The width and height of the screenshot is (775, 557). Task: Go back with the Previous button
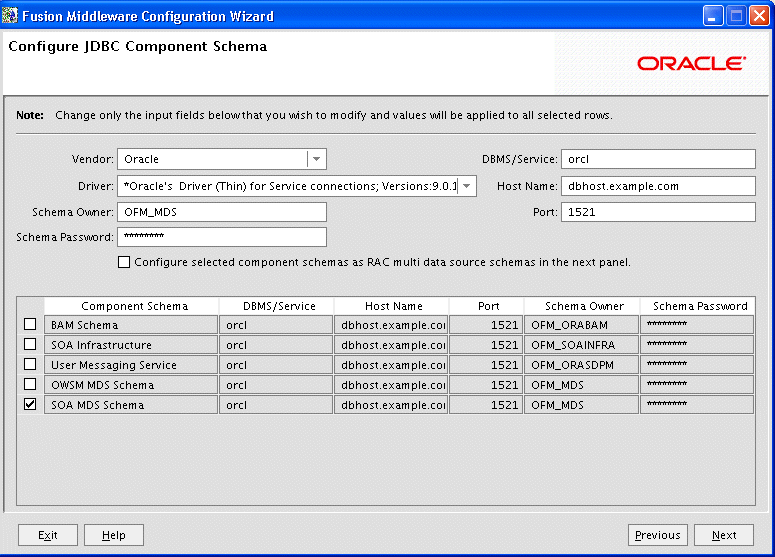pyautogui.click(x=657, y=535)
